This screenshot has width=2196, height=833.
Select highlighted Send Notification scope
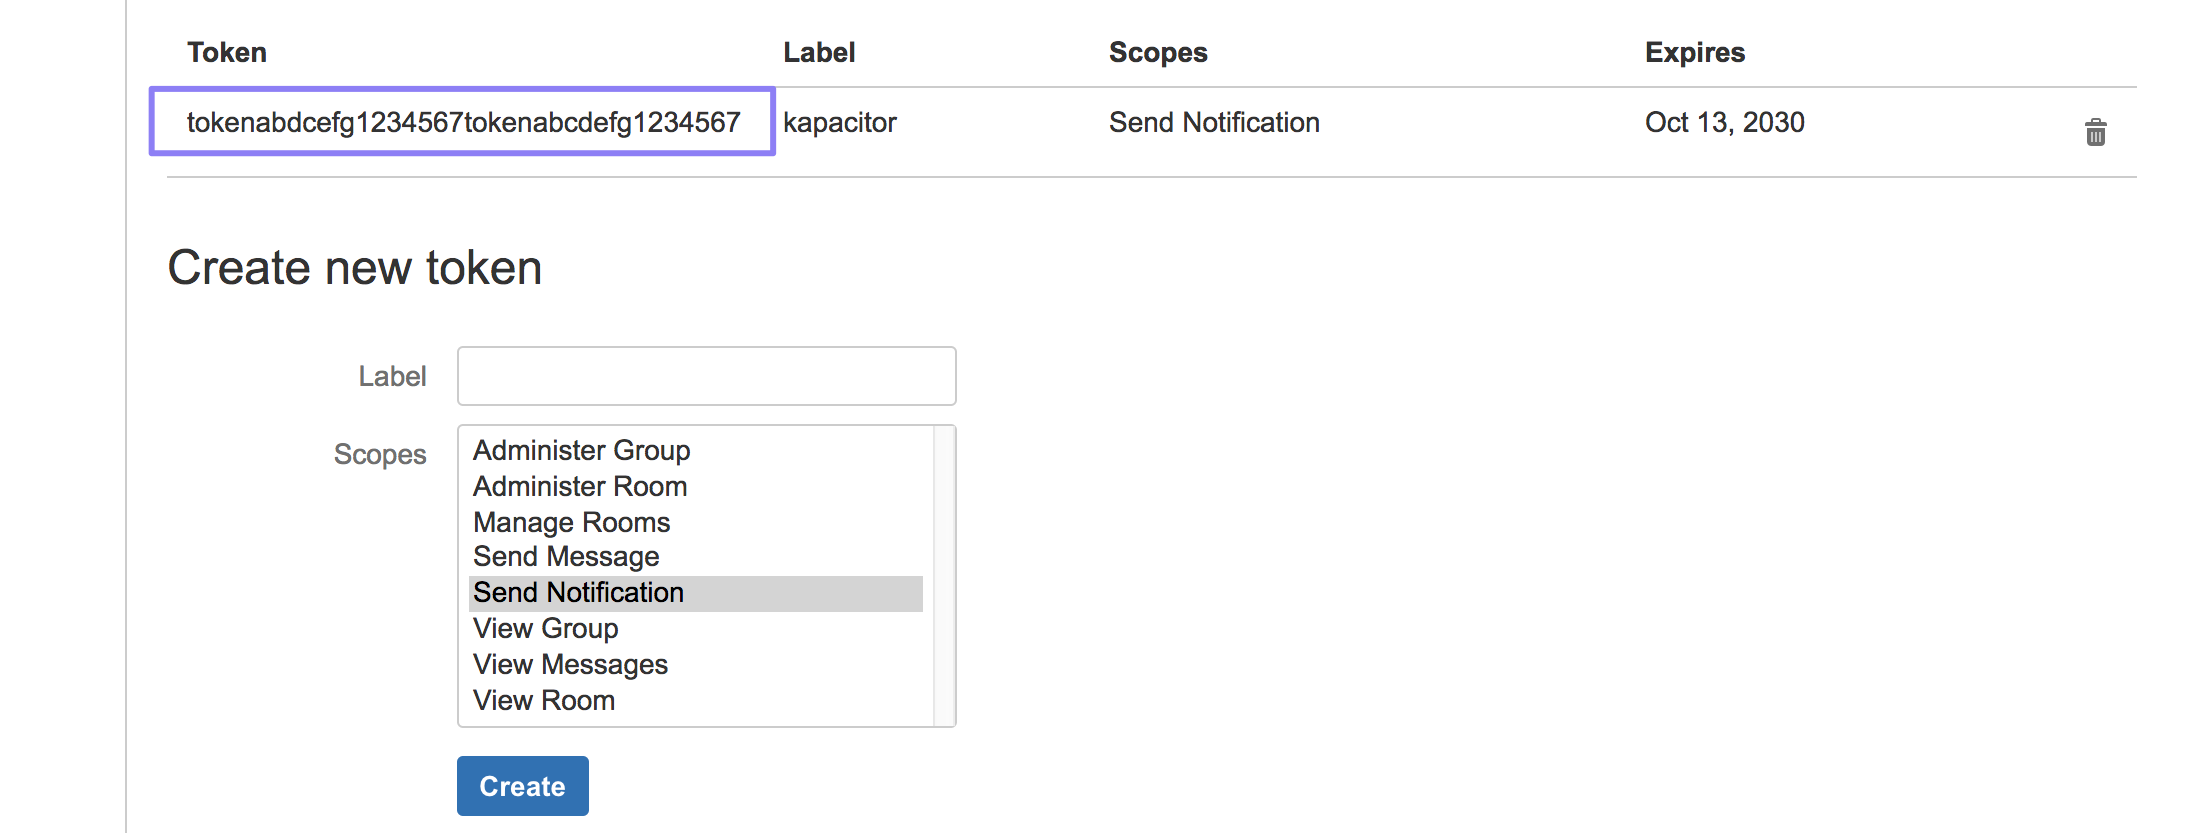click(578, 592)
